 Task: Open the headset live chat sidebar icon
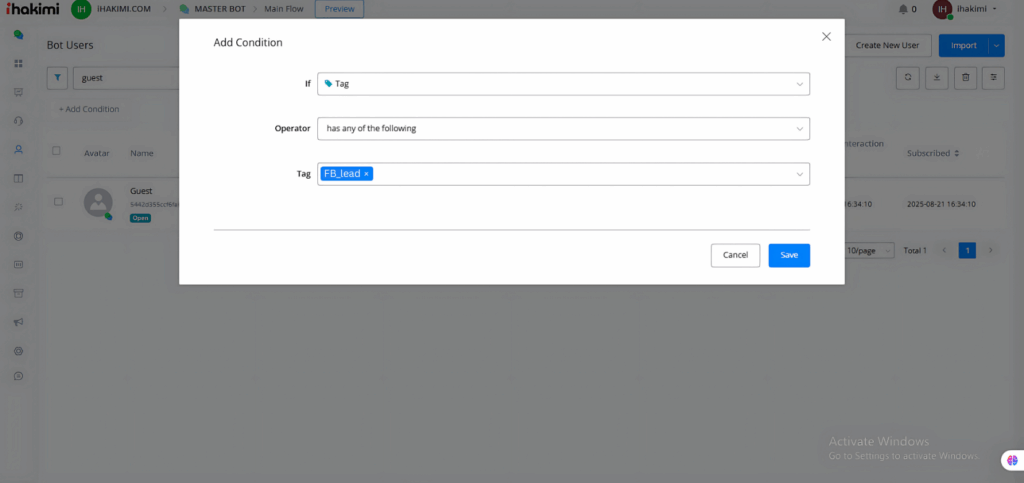[x=18, y=121]
